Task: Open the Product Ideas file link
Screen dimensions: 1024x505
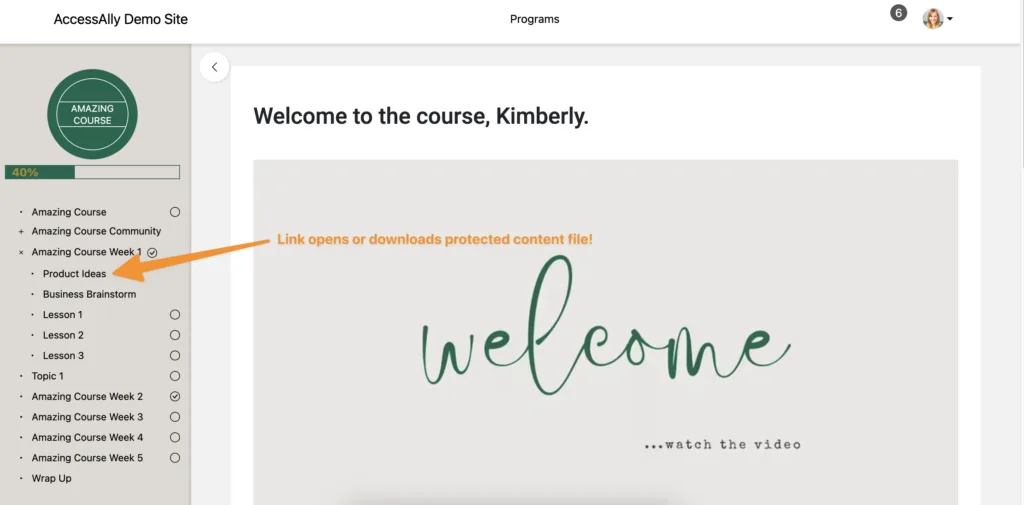Action: [74, 274]
